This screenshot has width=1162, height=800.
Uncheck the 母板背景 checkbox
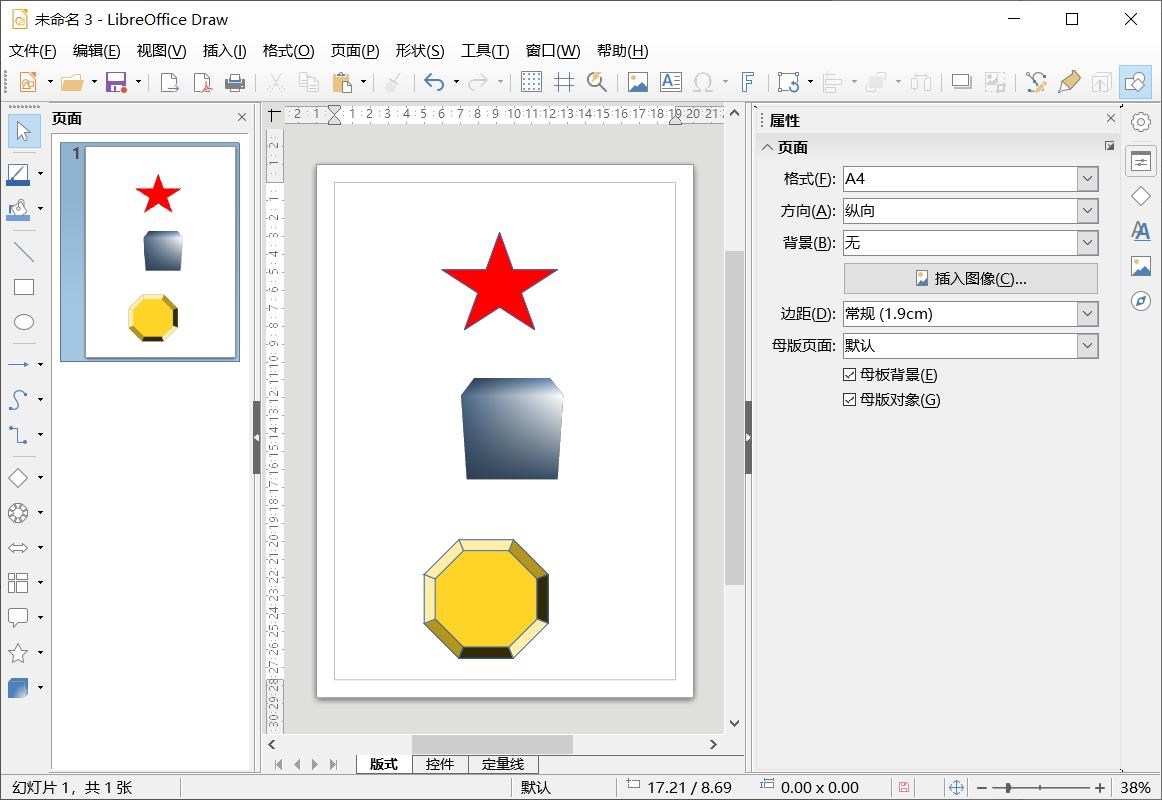tap(850, 375)
